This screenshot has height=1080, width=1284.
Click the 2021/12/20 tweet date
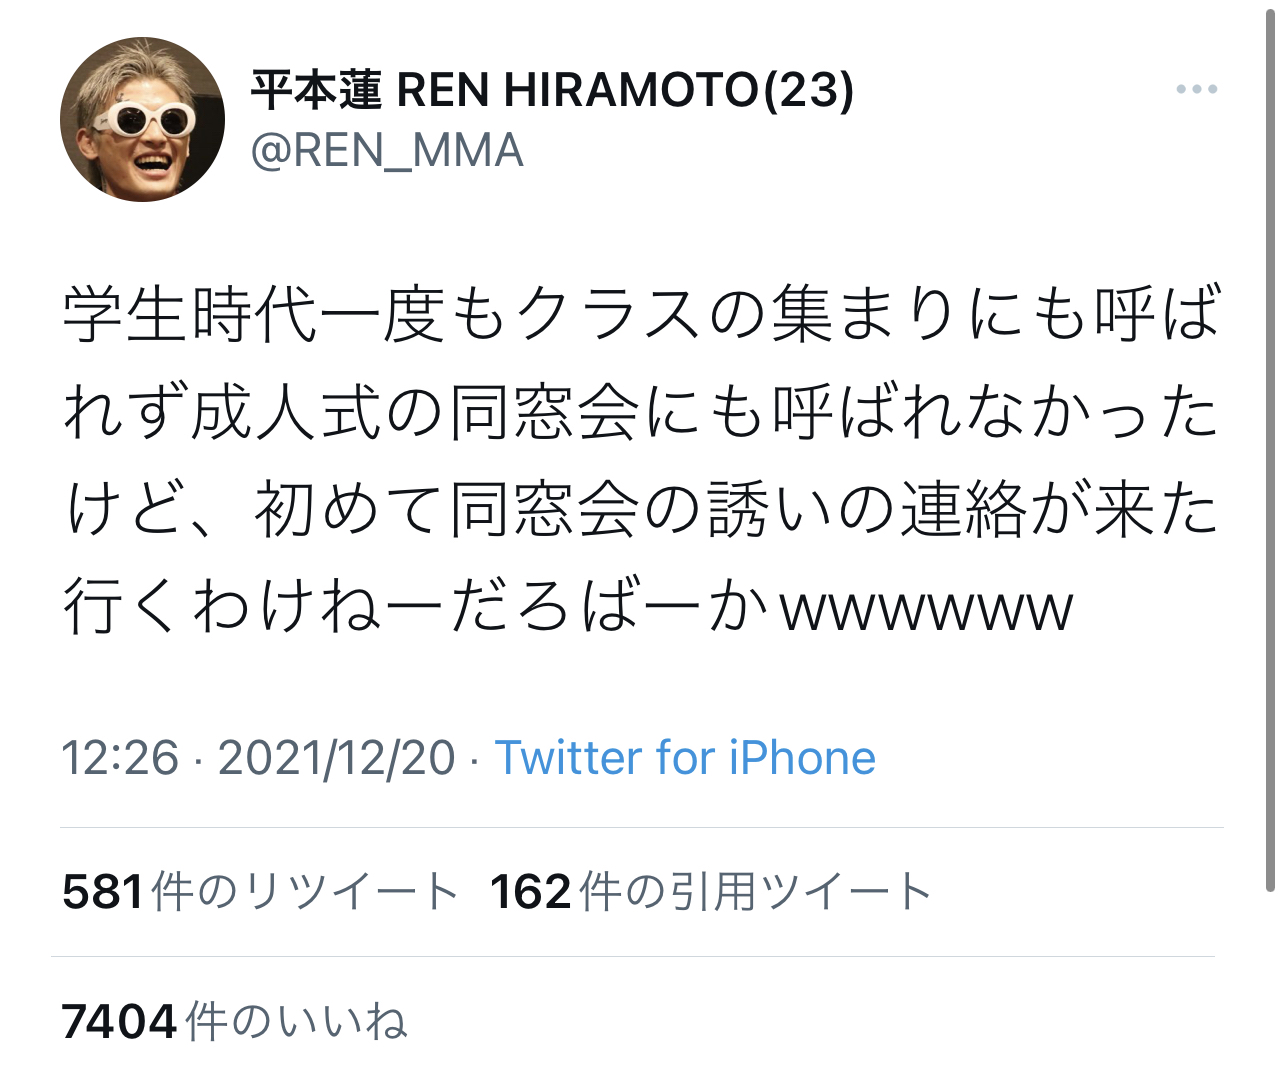[336, 758]
